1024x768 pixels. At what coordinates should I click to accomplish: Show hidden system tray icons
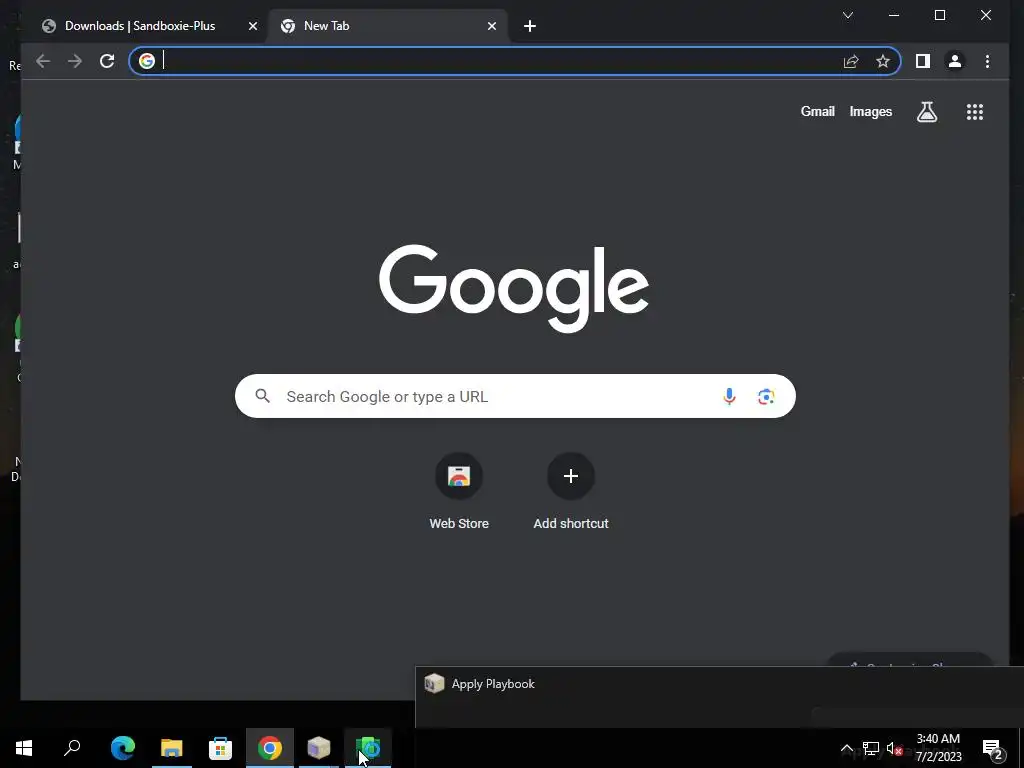point(846,748)
